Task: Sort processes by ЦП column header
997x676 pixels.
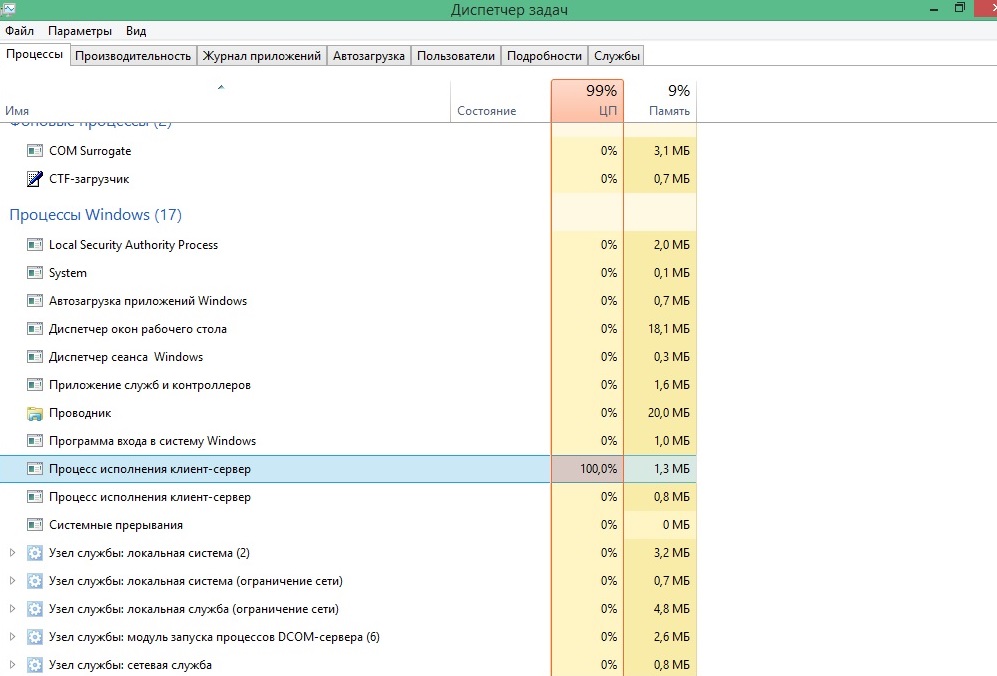Action: (587, 101)
